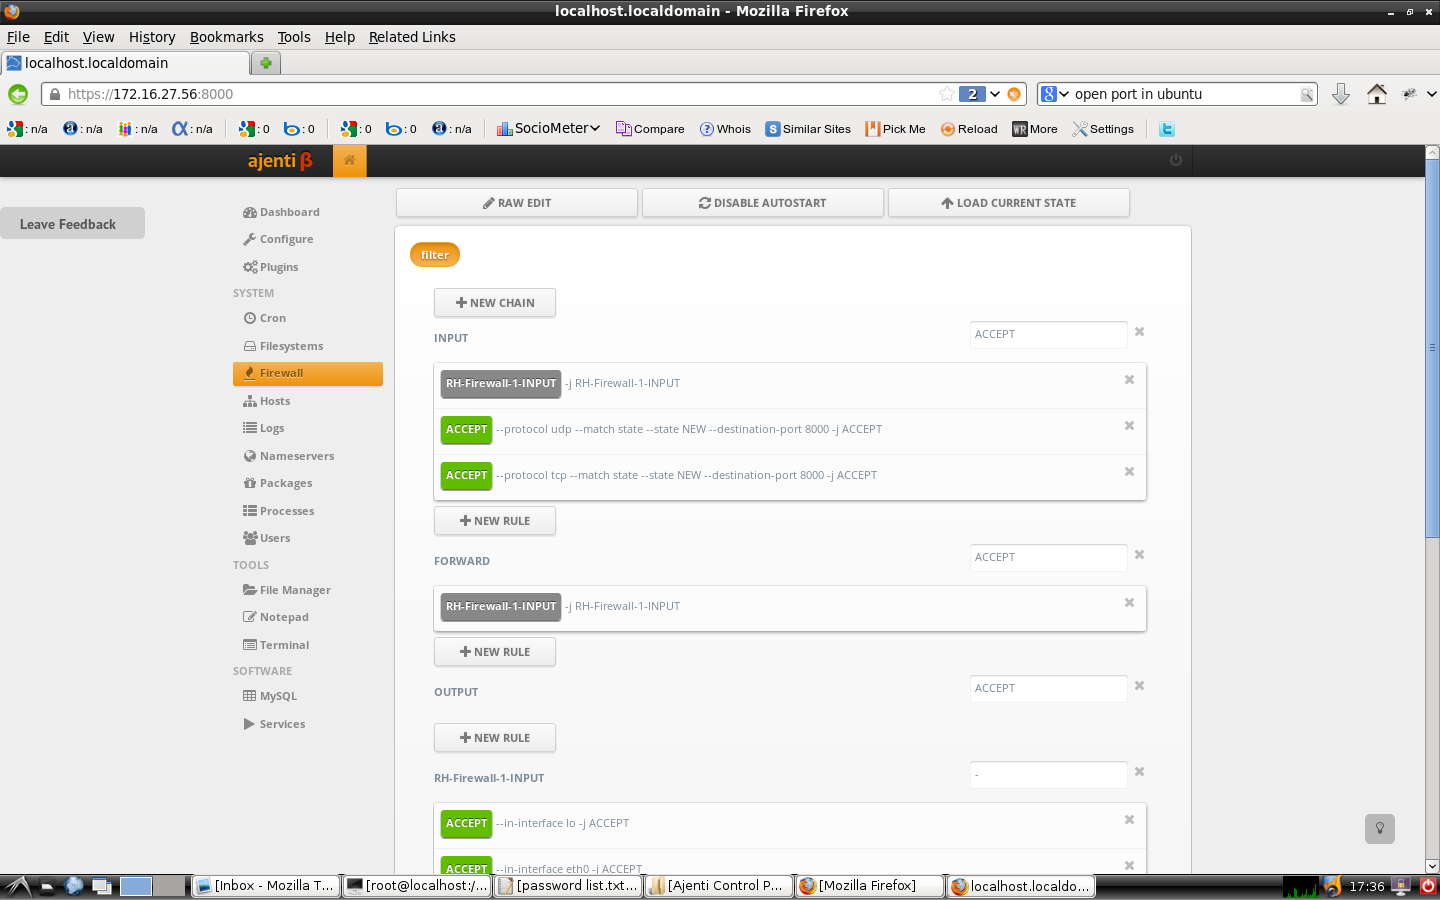Click Disable Autostart for the firewall
1440x900 pixels.
coord(763,203)
